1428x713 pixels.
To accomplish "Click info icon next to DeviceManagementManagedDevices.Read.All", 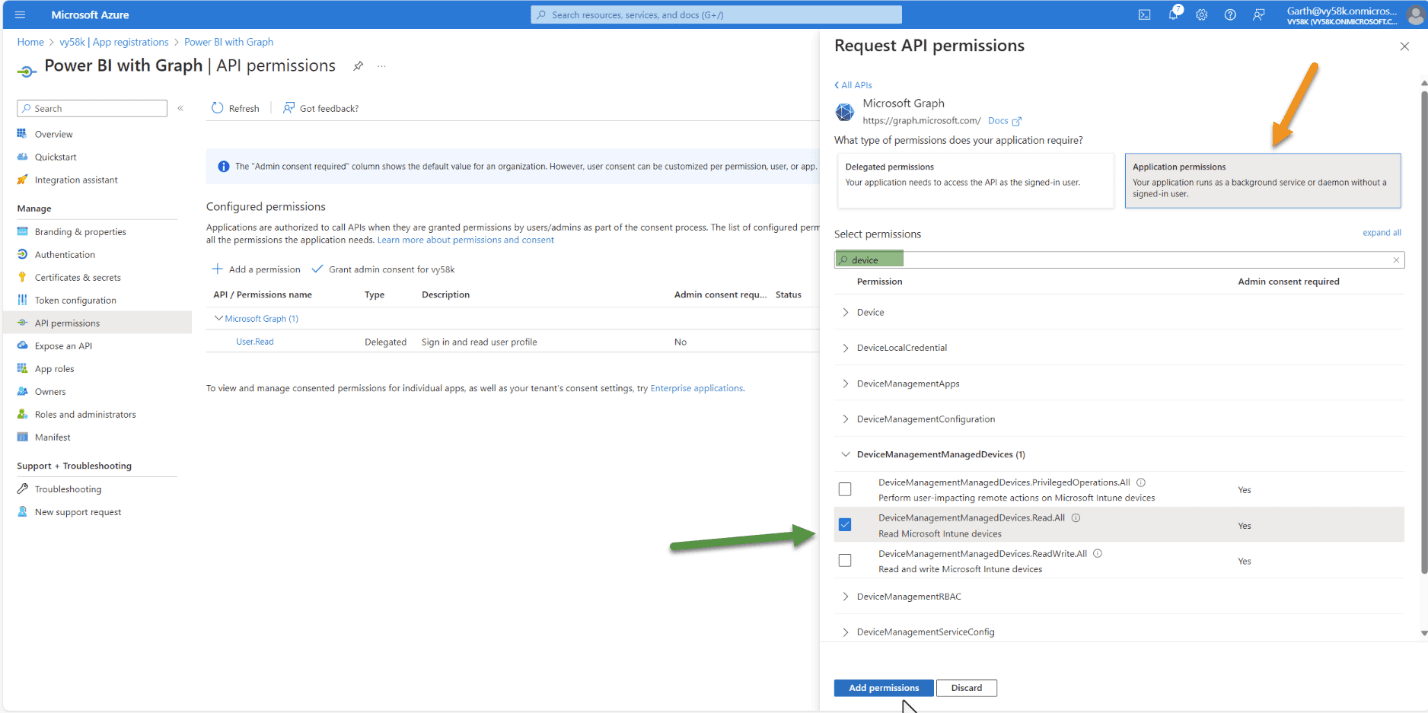I will click(x=1076, y=518).
